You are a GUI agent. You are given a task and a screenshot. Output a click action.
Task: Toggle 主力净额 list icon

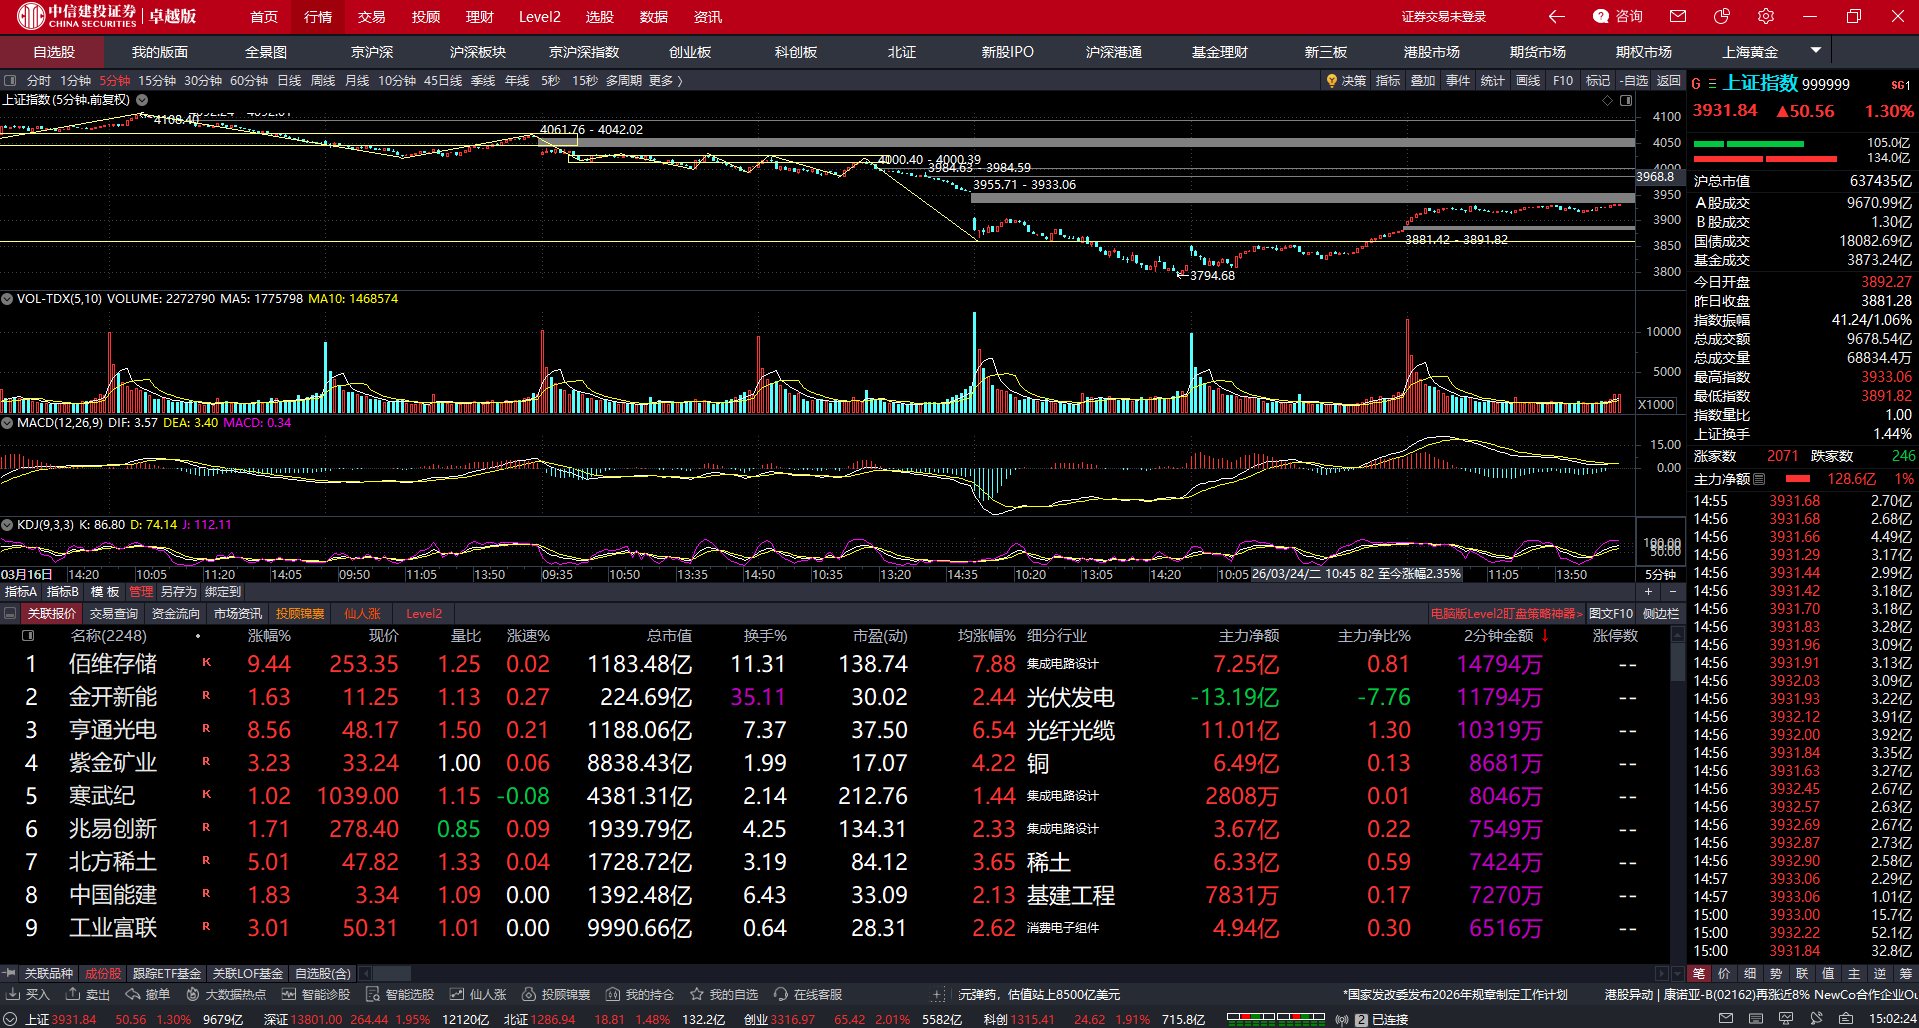[1759, 479]
